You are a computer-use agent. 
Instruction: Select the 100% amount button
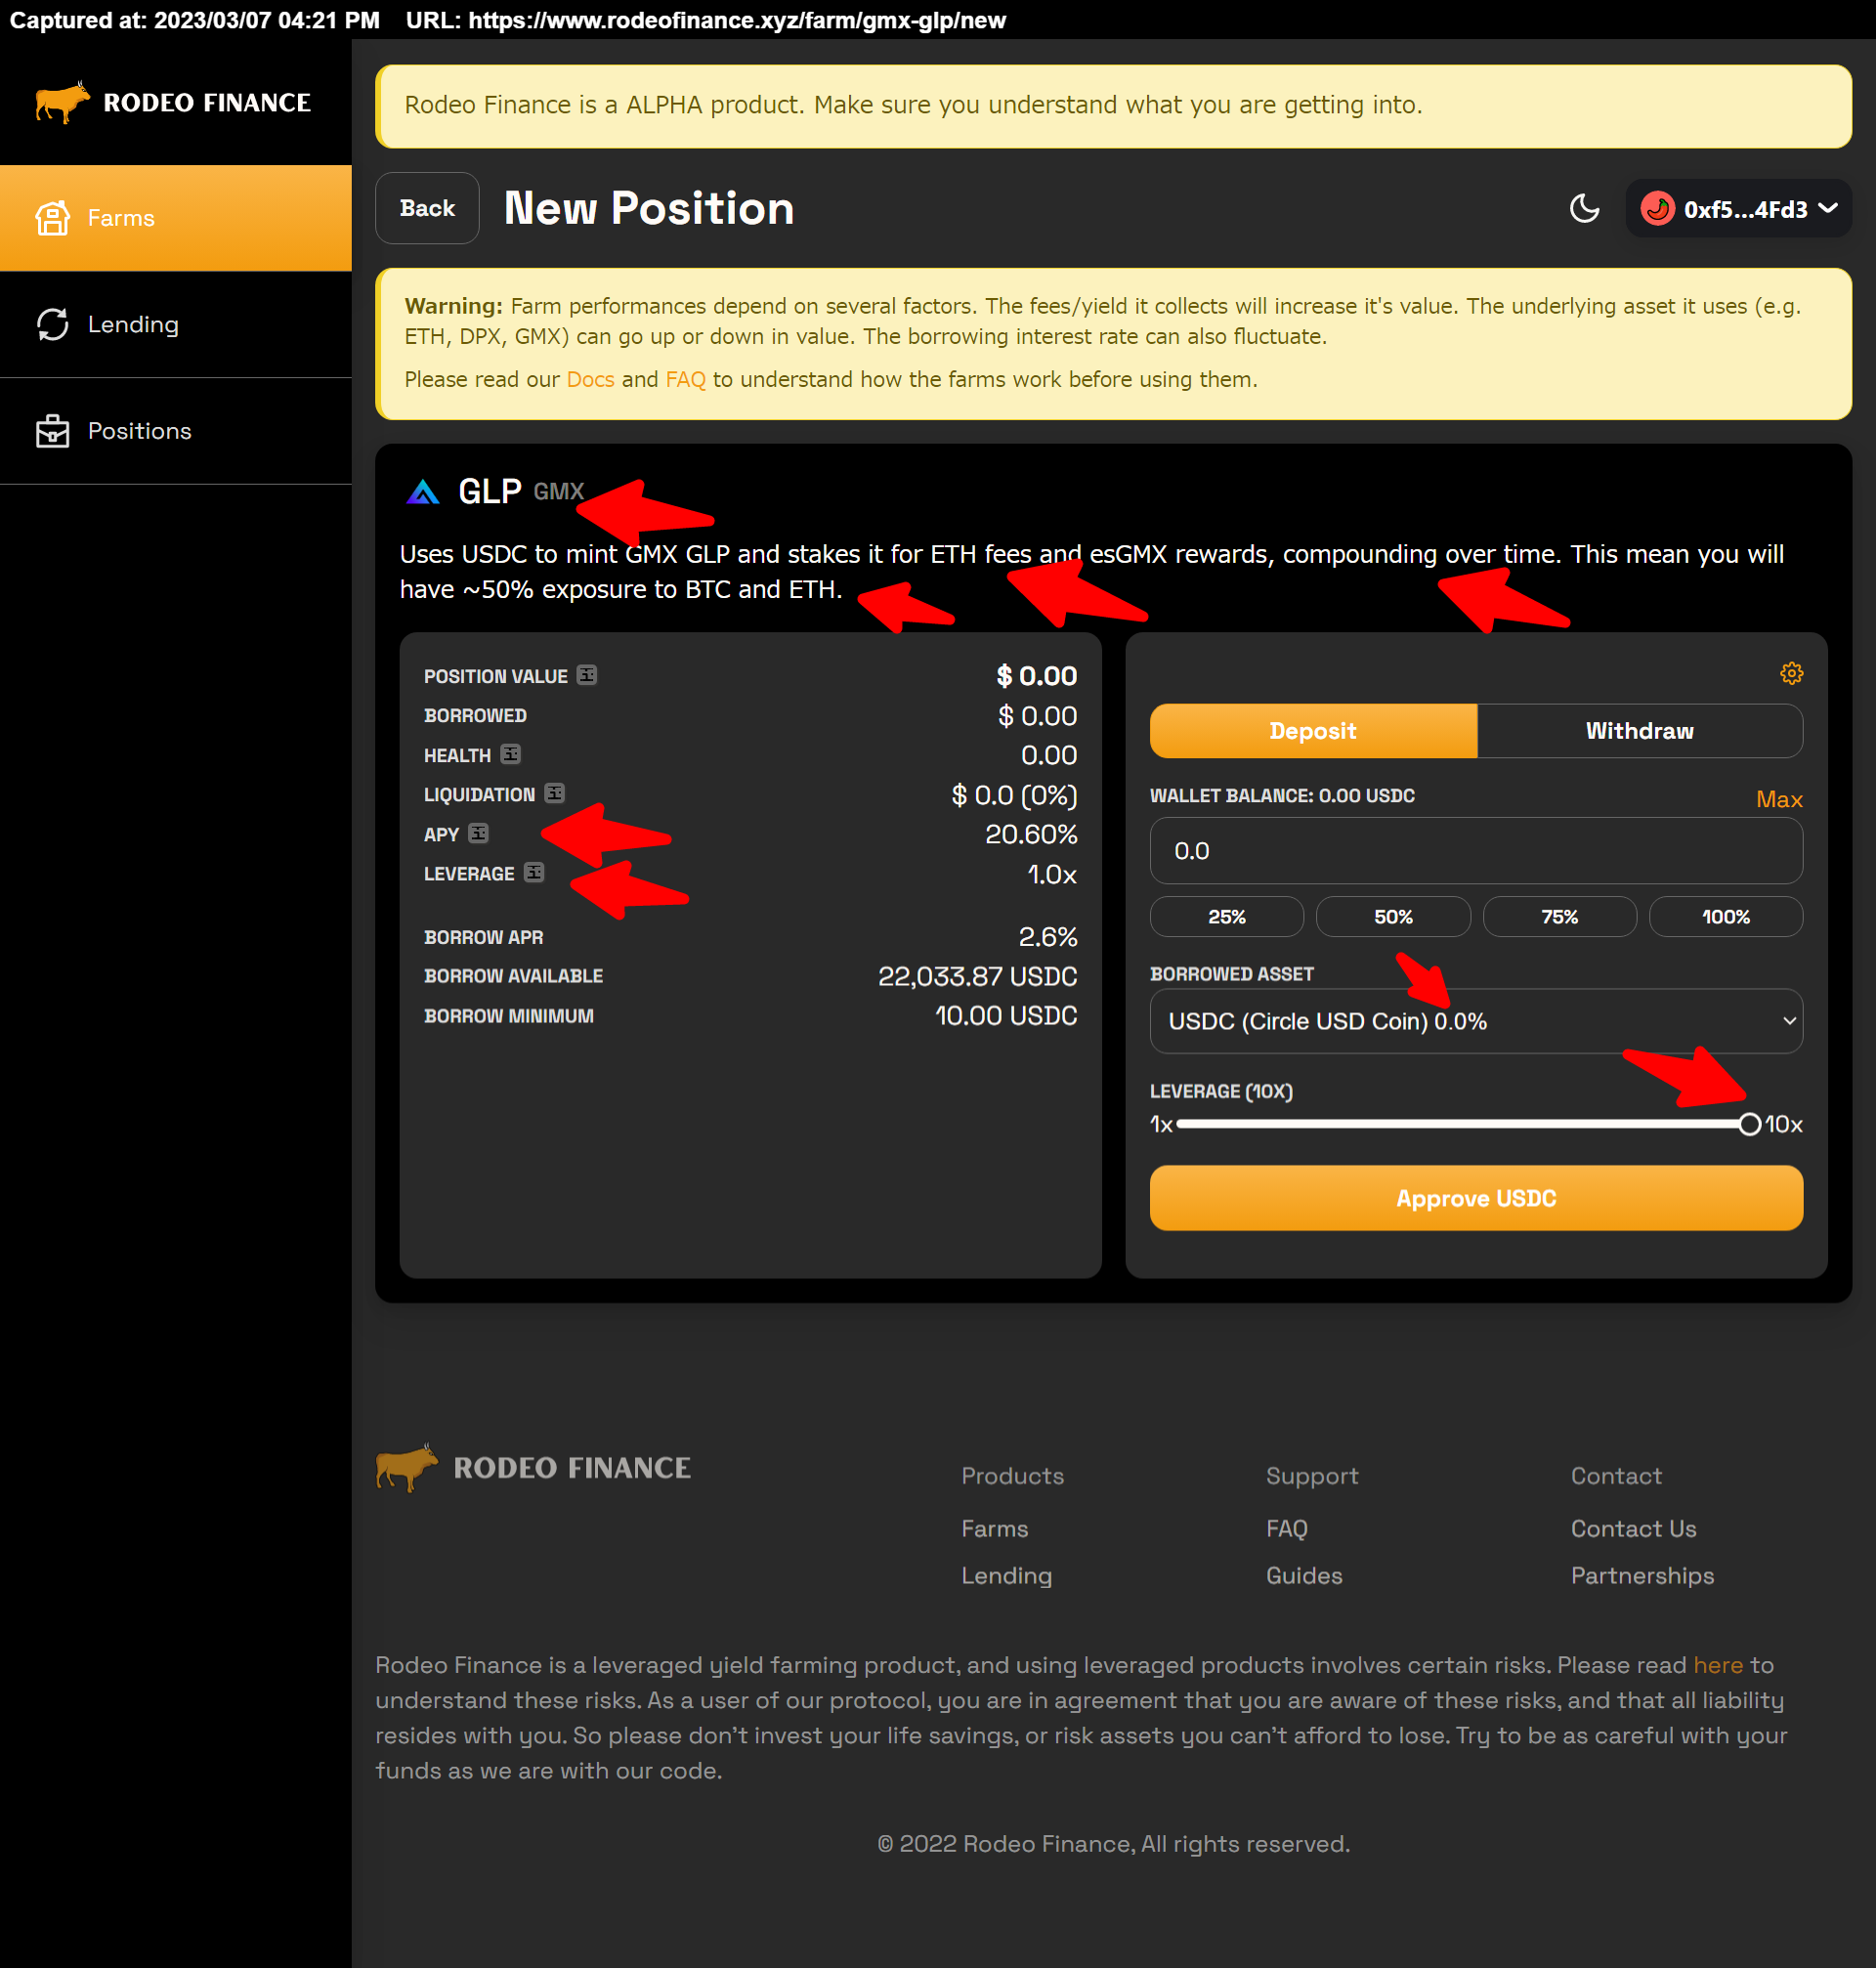coord(1726,917)
